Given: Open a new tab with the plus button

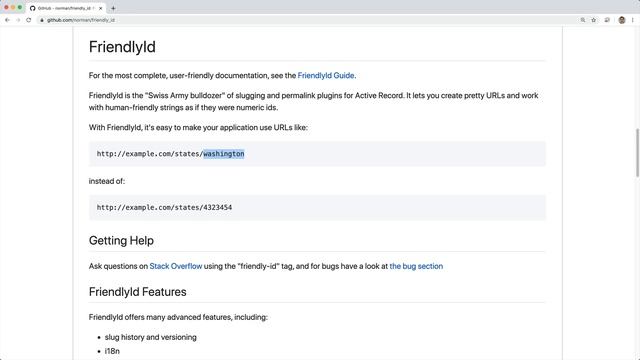Looking at the screenshot, I should click(113, 8).
